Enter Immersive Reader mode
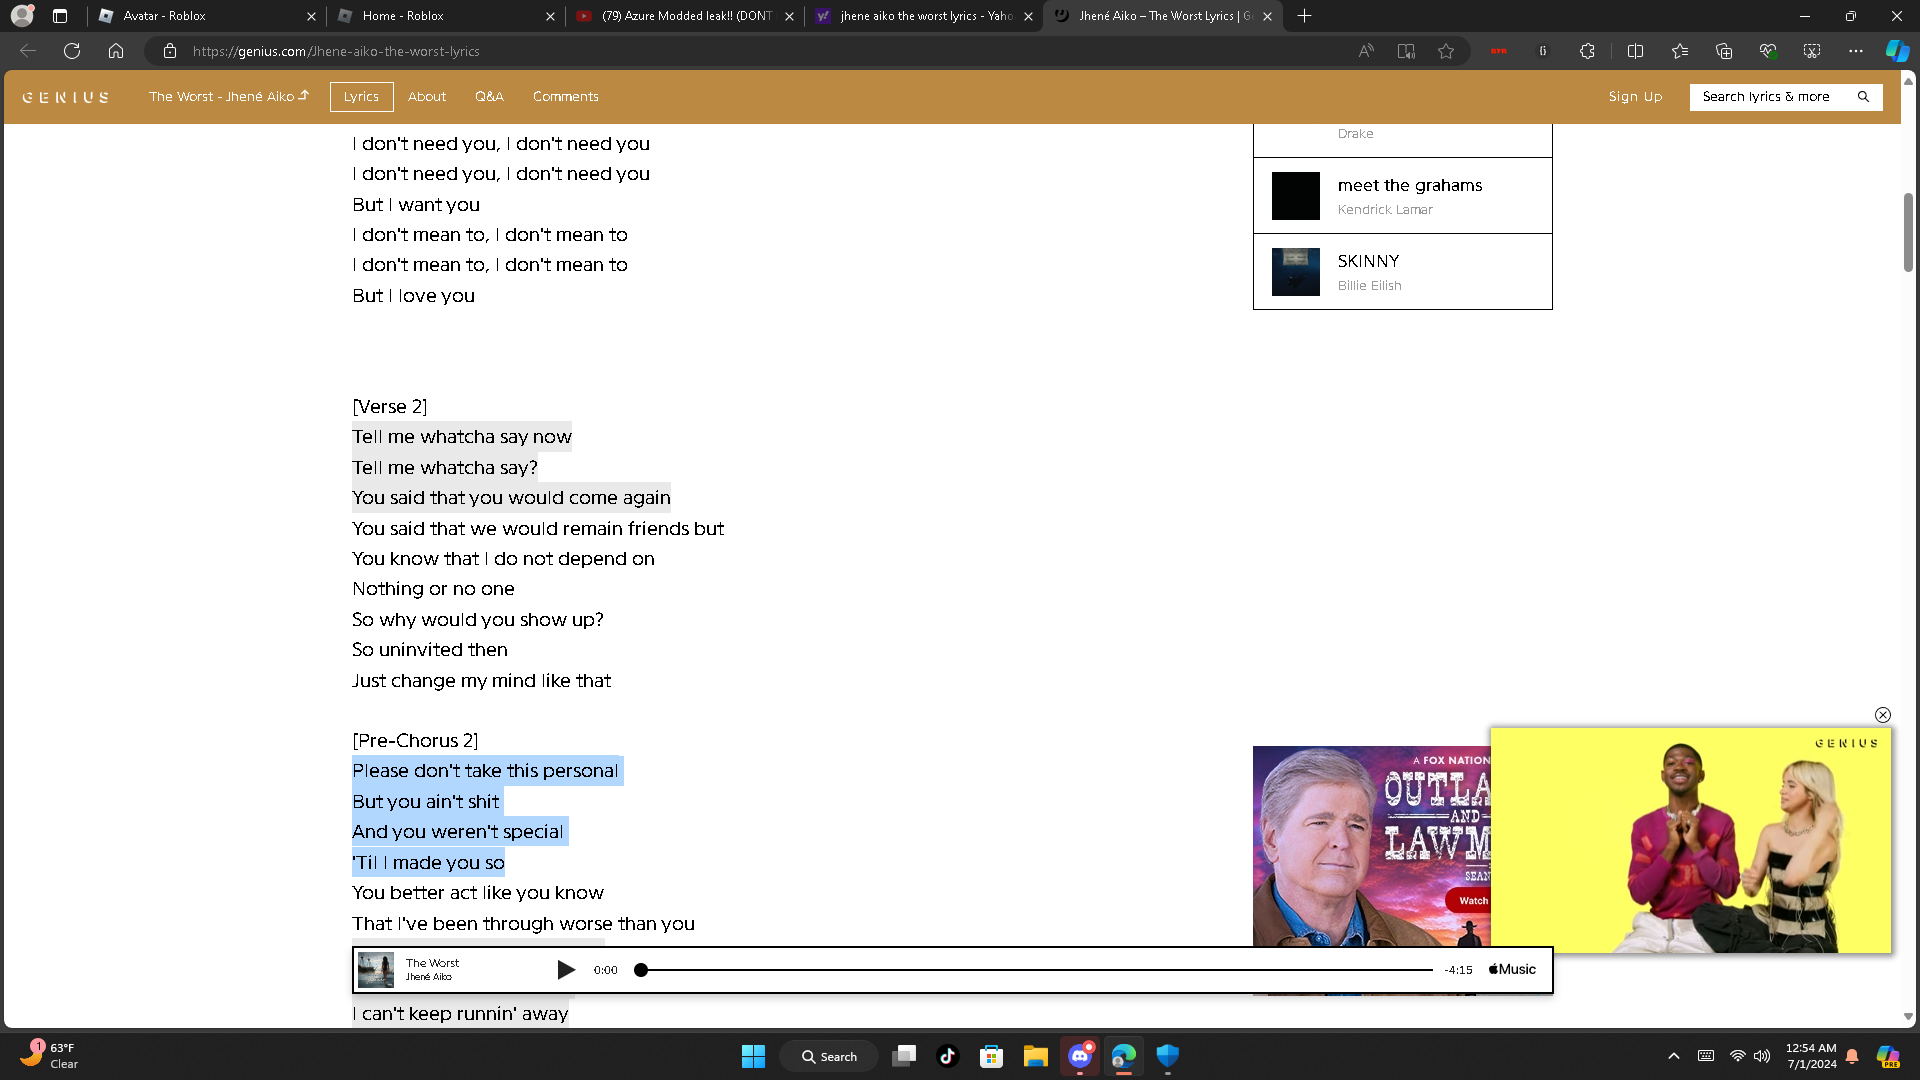Viewport: 1920px width, 1080px height. (1406, 51)
